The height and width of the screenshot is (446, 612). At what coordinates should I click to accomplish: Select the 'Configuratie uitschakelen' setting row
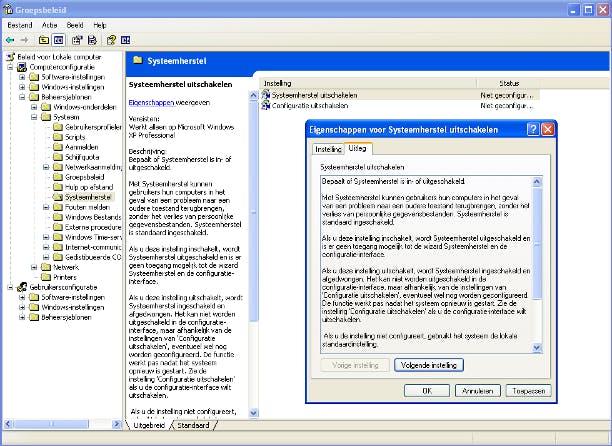click(401, 105)
